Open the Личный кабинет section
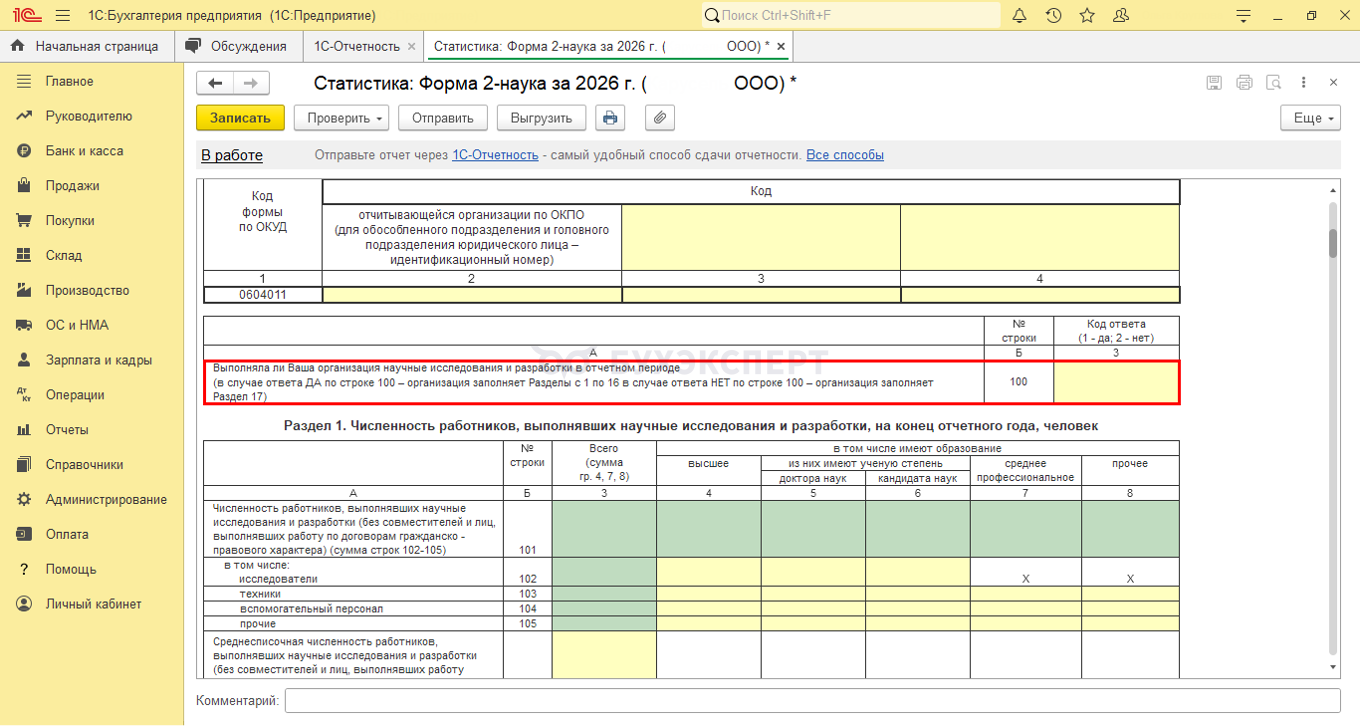This screenshot has height=726, width=1360. (92, 604)
